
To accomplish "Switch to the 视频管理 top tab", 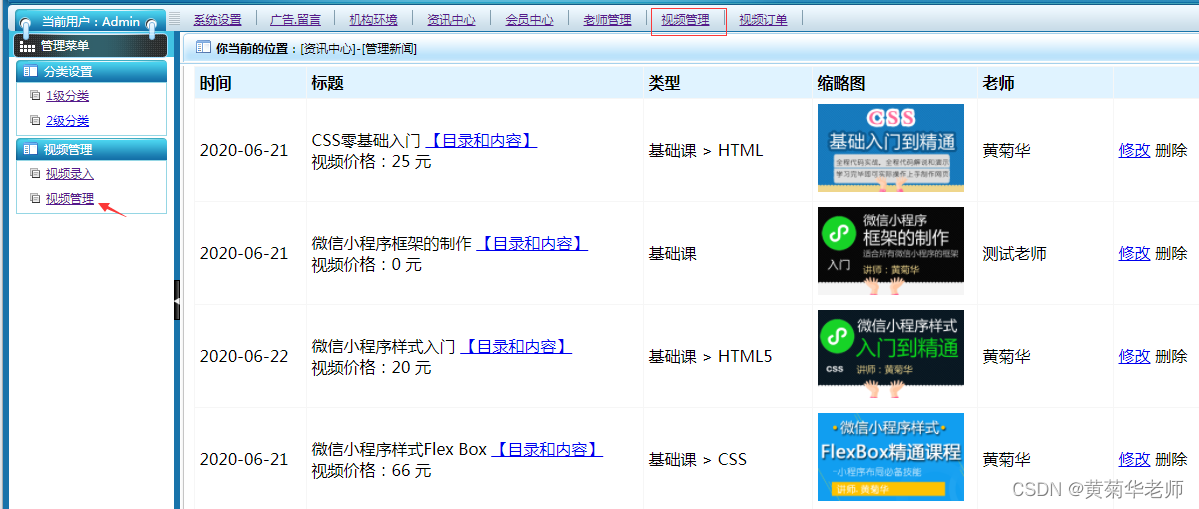I will (x=685, y=20).
